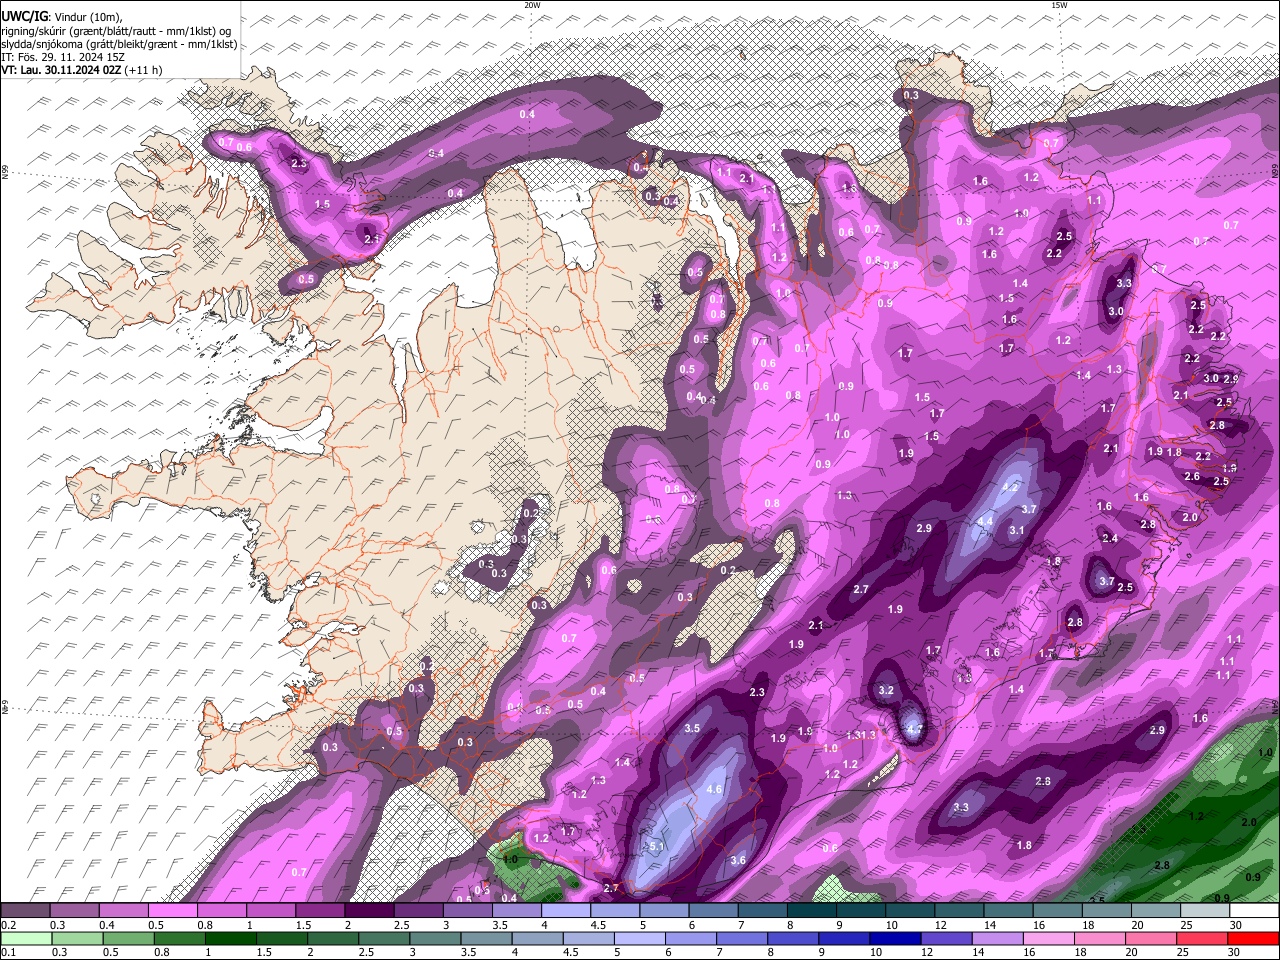The height and width of the screenshot is (960, 1280).
Task: Select the upper scale swatch between 18 and 20
Action: [1108, 910]
